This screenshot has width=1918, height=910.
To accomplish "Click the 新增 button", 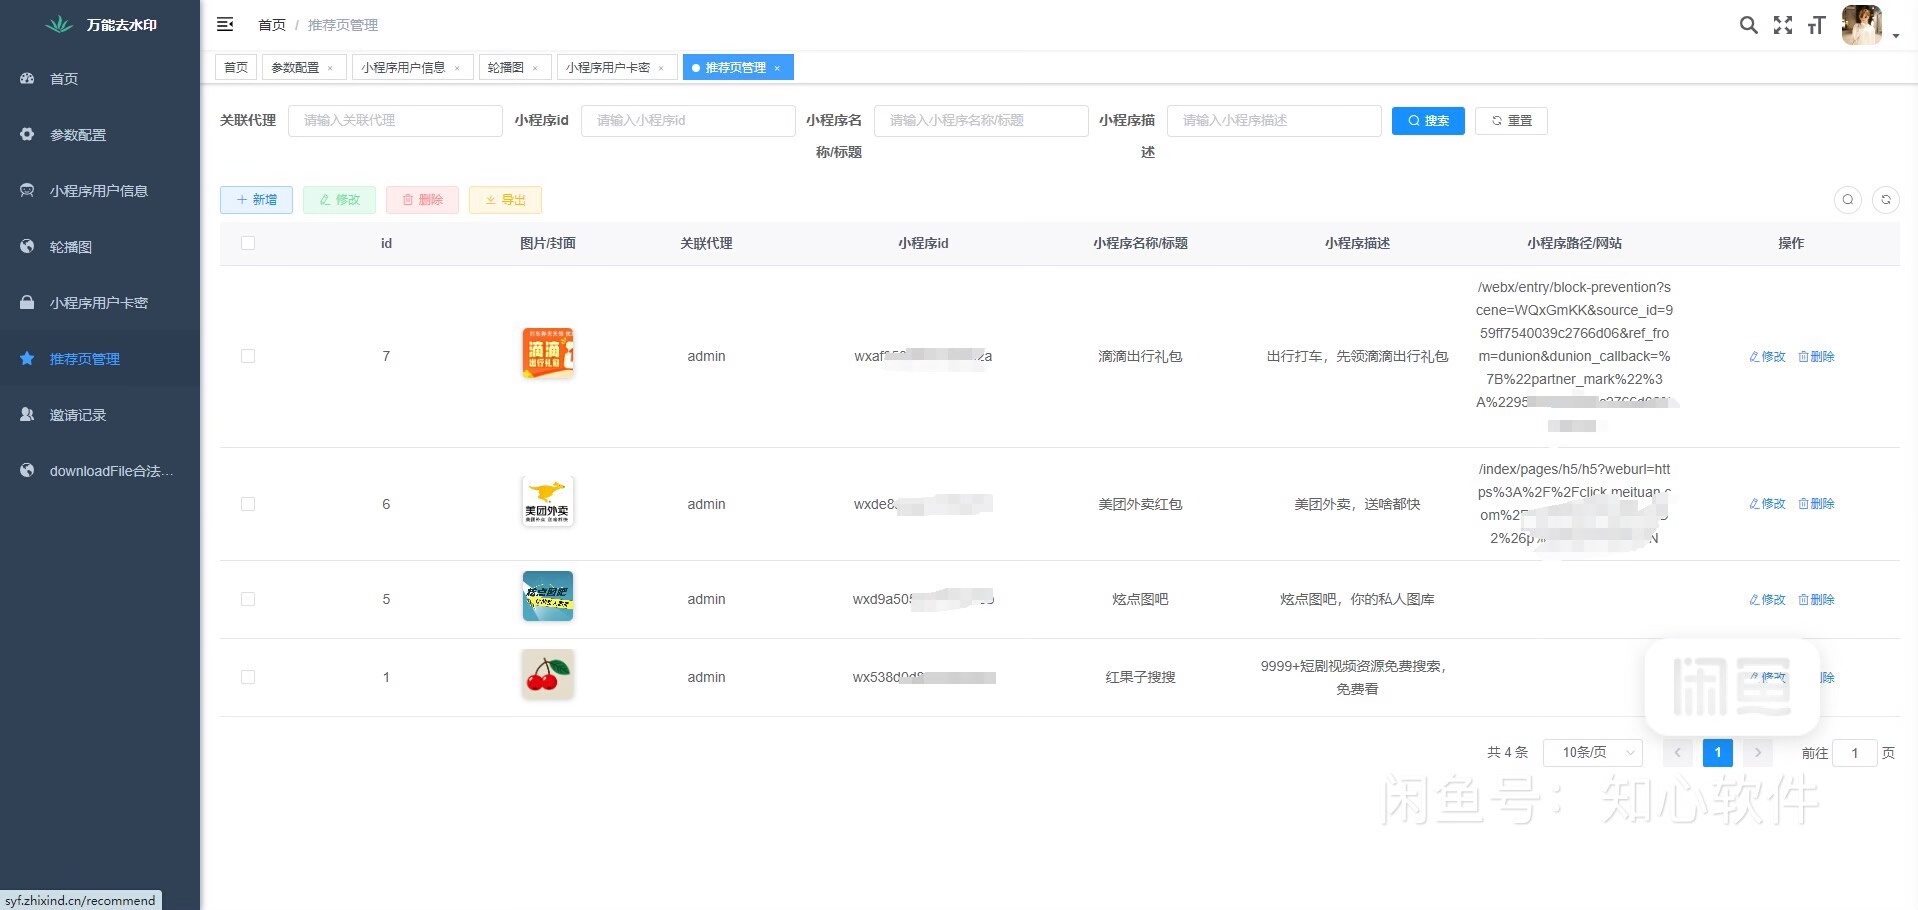I will click(x=256, y=200).
